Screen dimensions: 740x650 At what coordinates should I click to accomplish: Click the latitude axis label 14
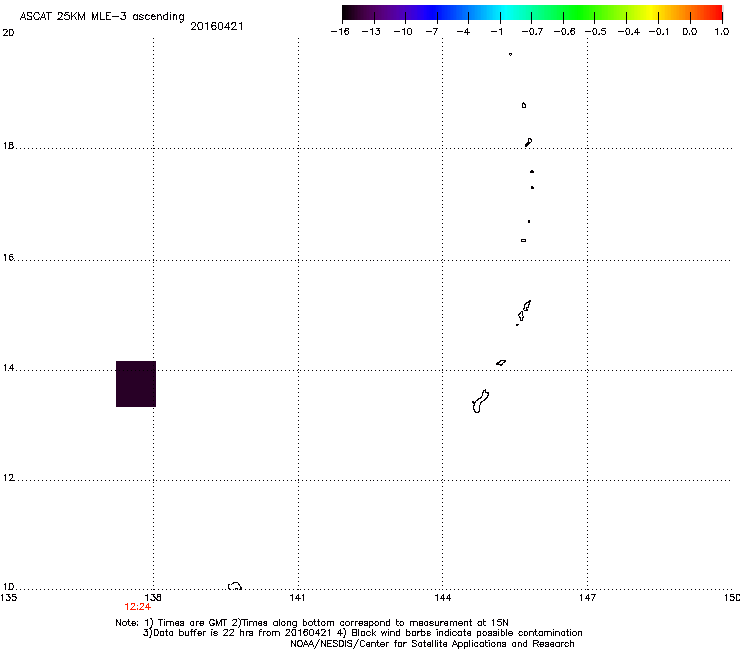click(8, 368)
